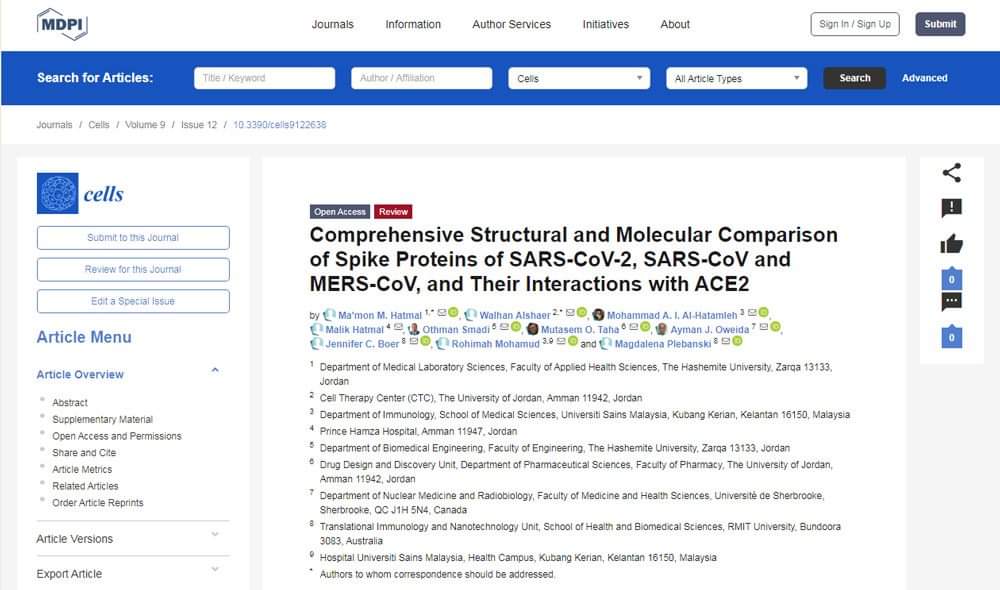Image resolution: width=1000 pixels, height=590 pixels.
Task: Open the Journals menu
Action: point(332,24)
